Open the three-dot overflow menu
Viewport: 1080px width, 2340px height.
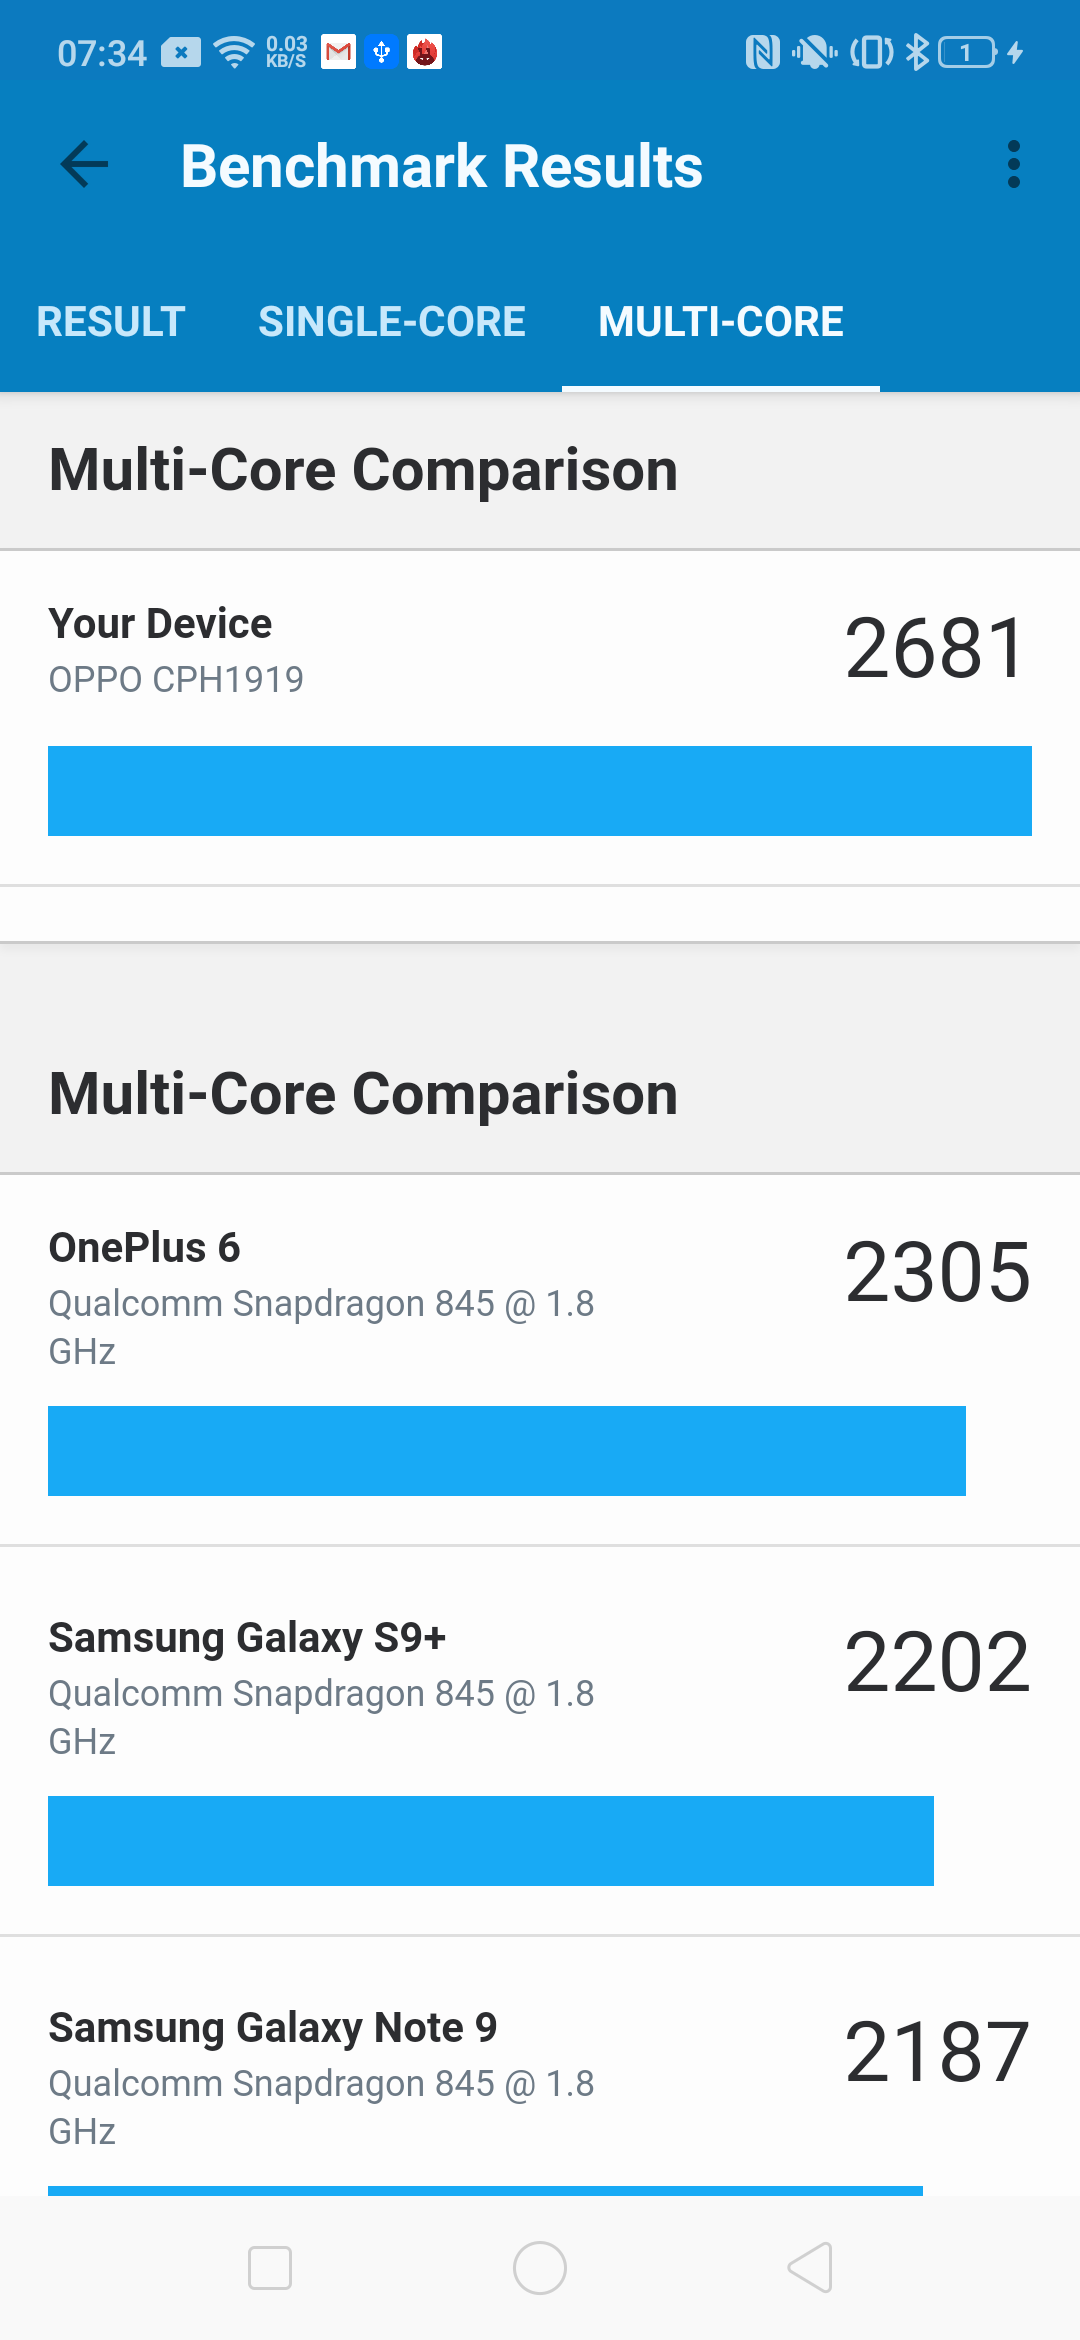tap(1013, 165)
